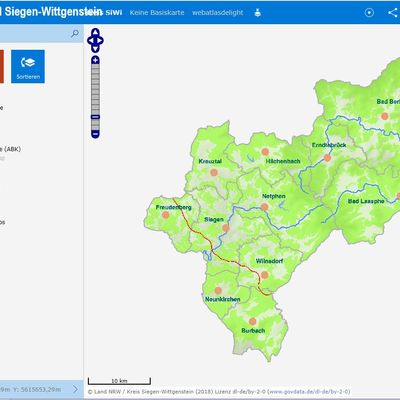Expand the coordinates bar chevron

75,389
